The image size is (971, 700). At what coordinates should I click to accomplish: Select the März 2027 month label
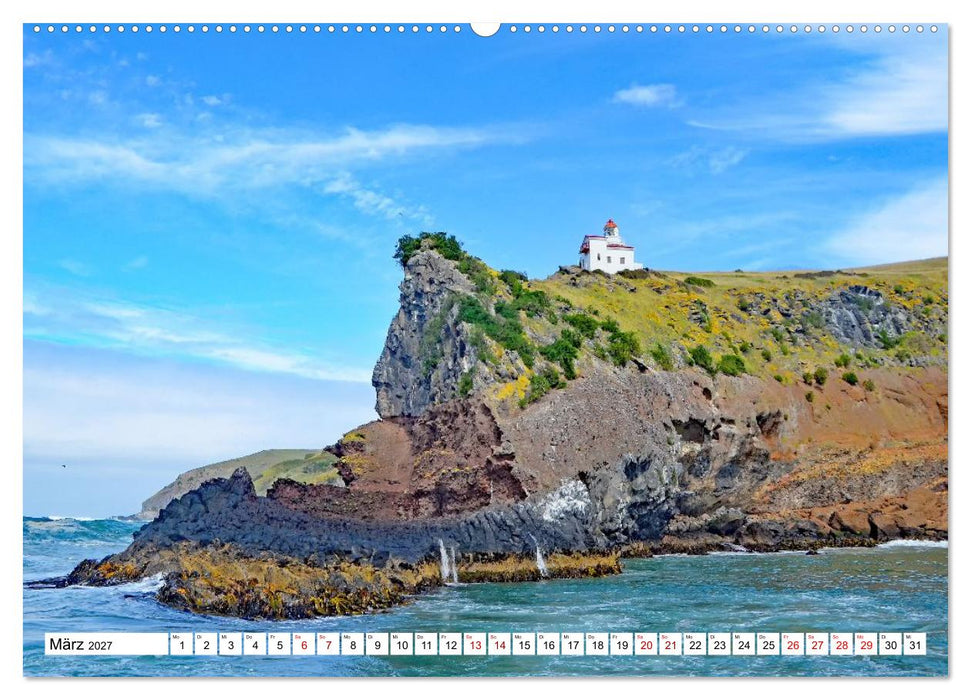pyautogui.click(x=81, y=645)
